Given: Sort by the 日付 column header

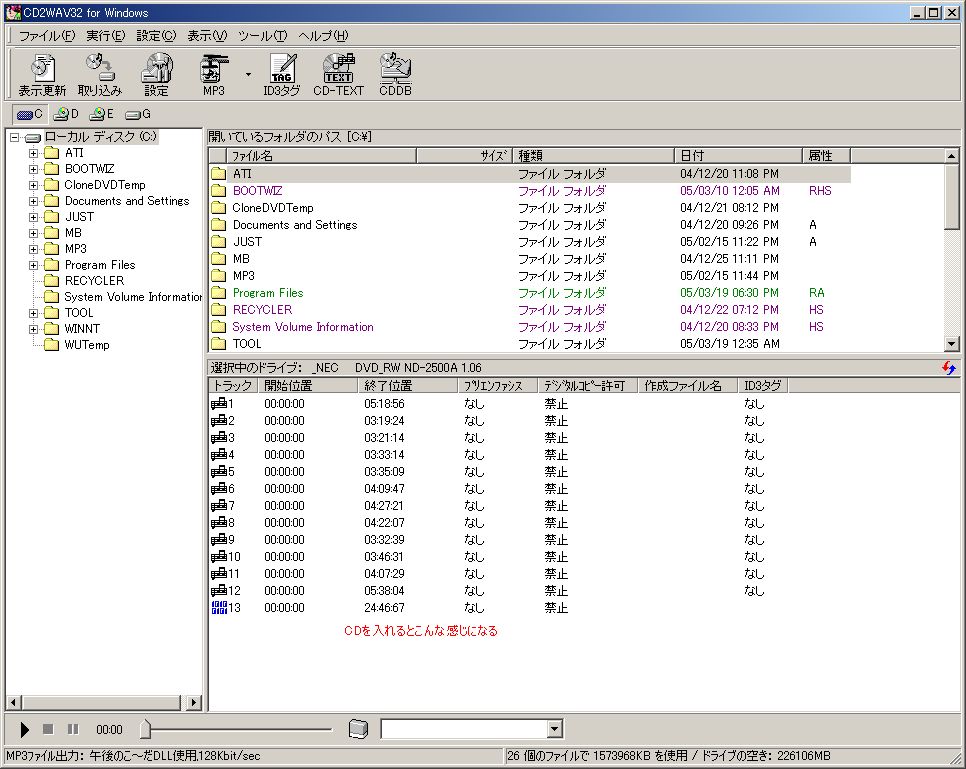Looking at the screenshot, I should click(738, 156).
